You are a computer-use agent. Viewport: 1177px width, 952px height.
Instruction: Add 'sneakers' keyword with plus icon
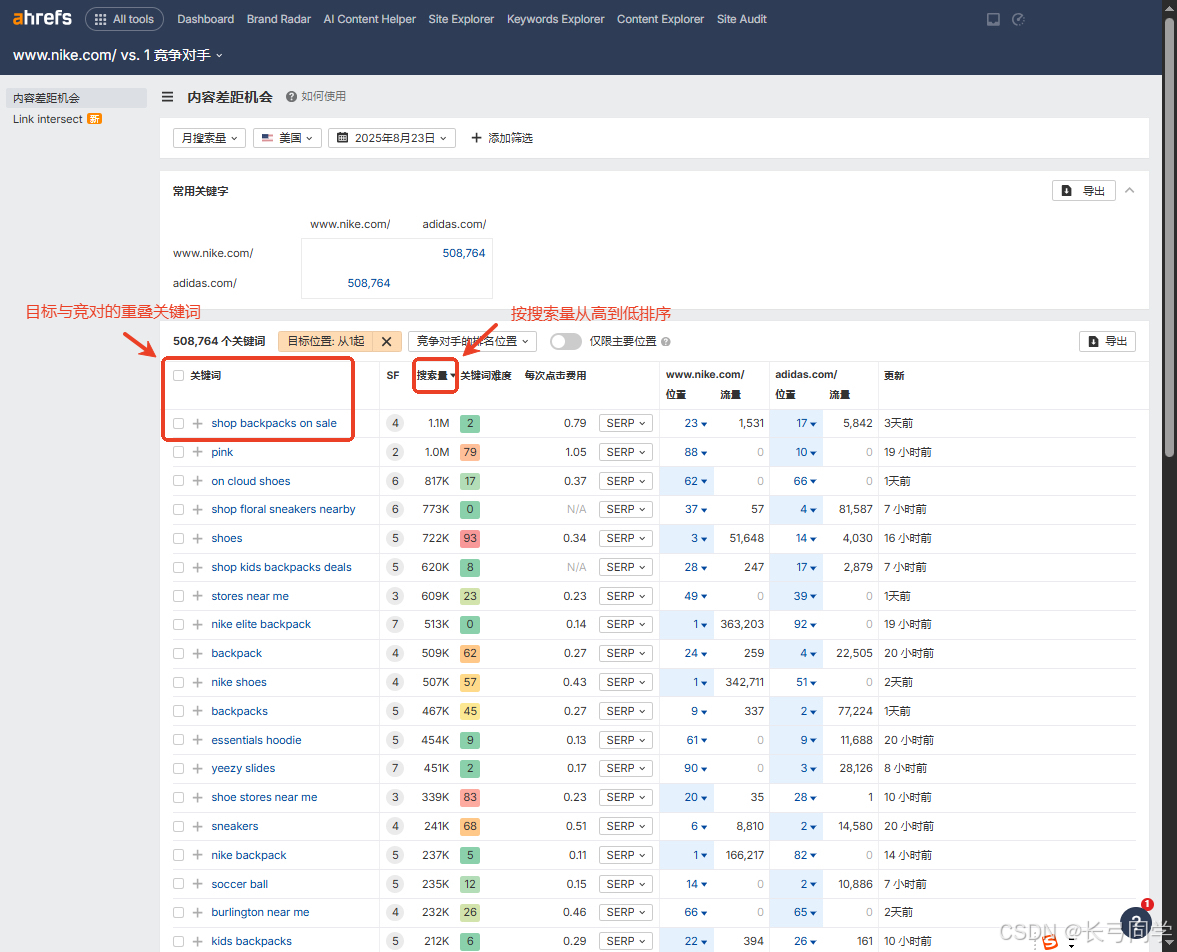(x=197, y=827)
